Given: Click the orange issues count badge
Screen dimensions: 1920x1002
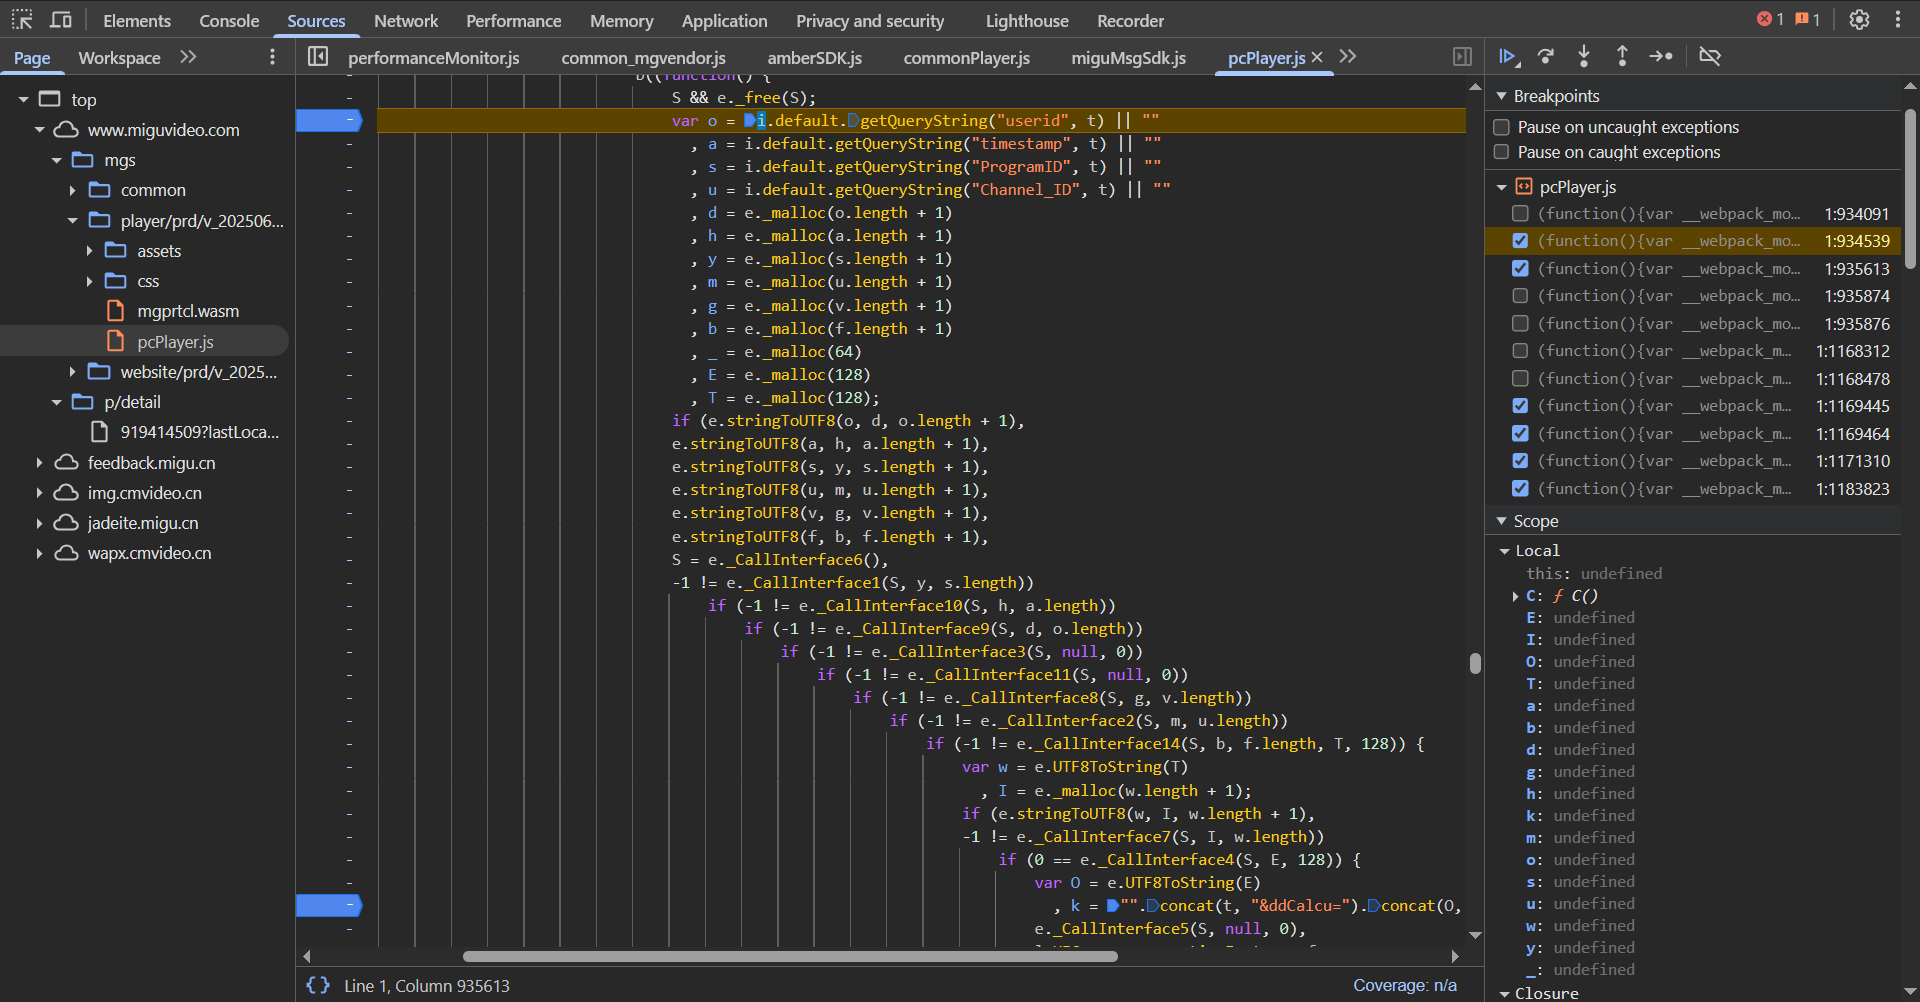Looking at the screenshot, I should 1808,19.
